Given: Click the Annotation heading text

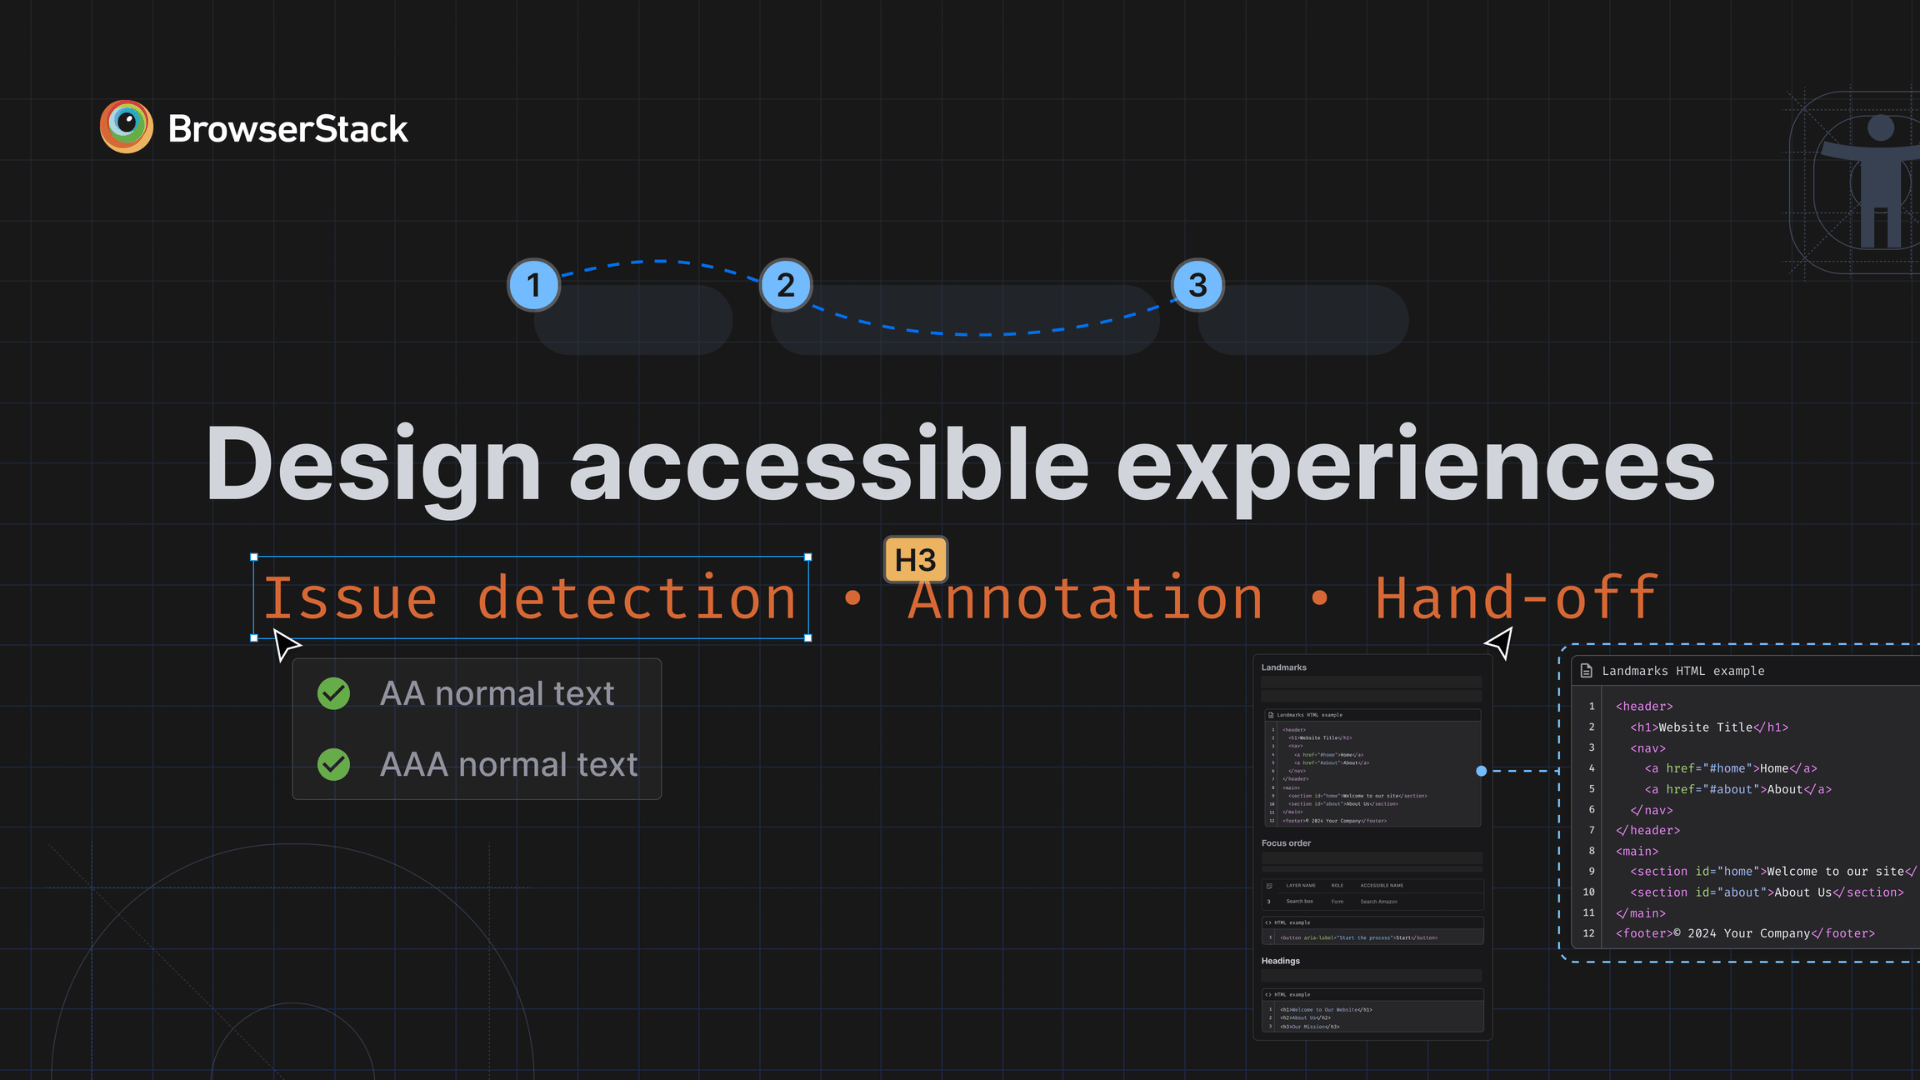Looking at the screenshot, I should tap(1085, 598).
